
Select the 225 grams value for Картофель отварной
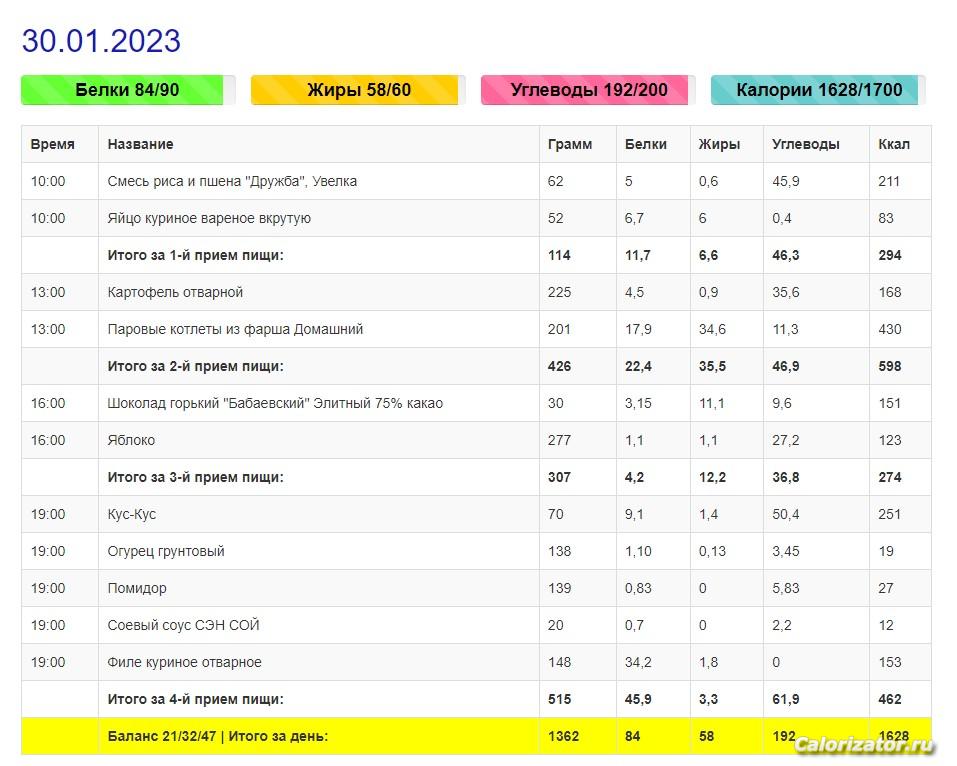point(560,292)
